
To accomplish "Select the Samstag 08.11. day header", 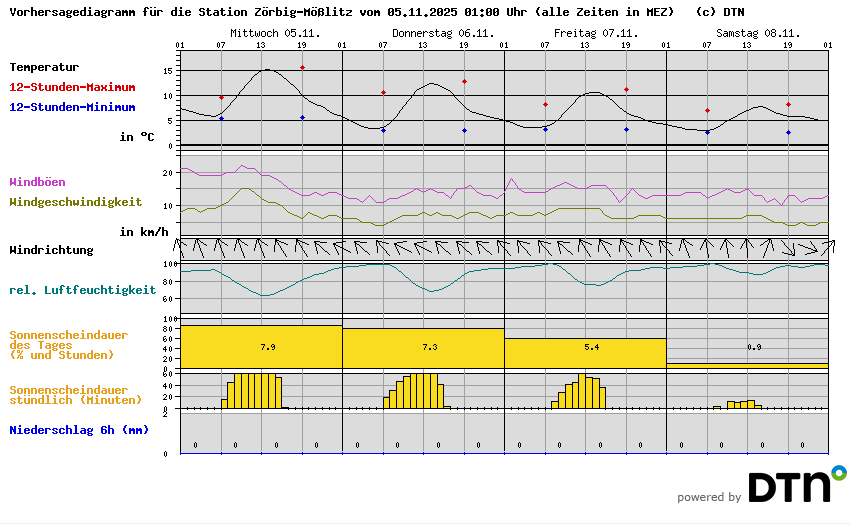I will point(747,33).
